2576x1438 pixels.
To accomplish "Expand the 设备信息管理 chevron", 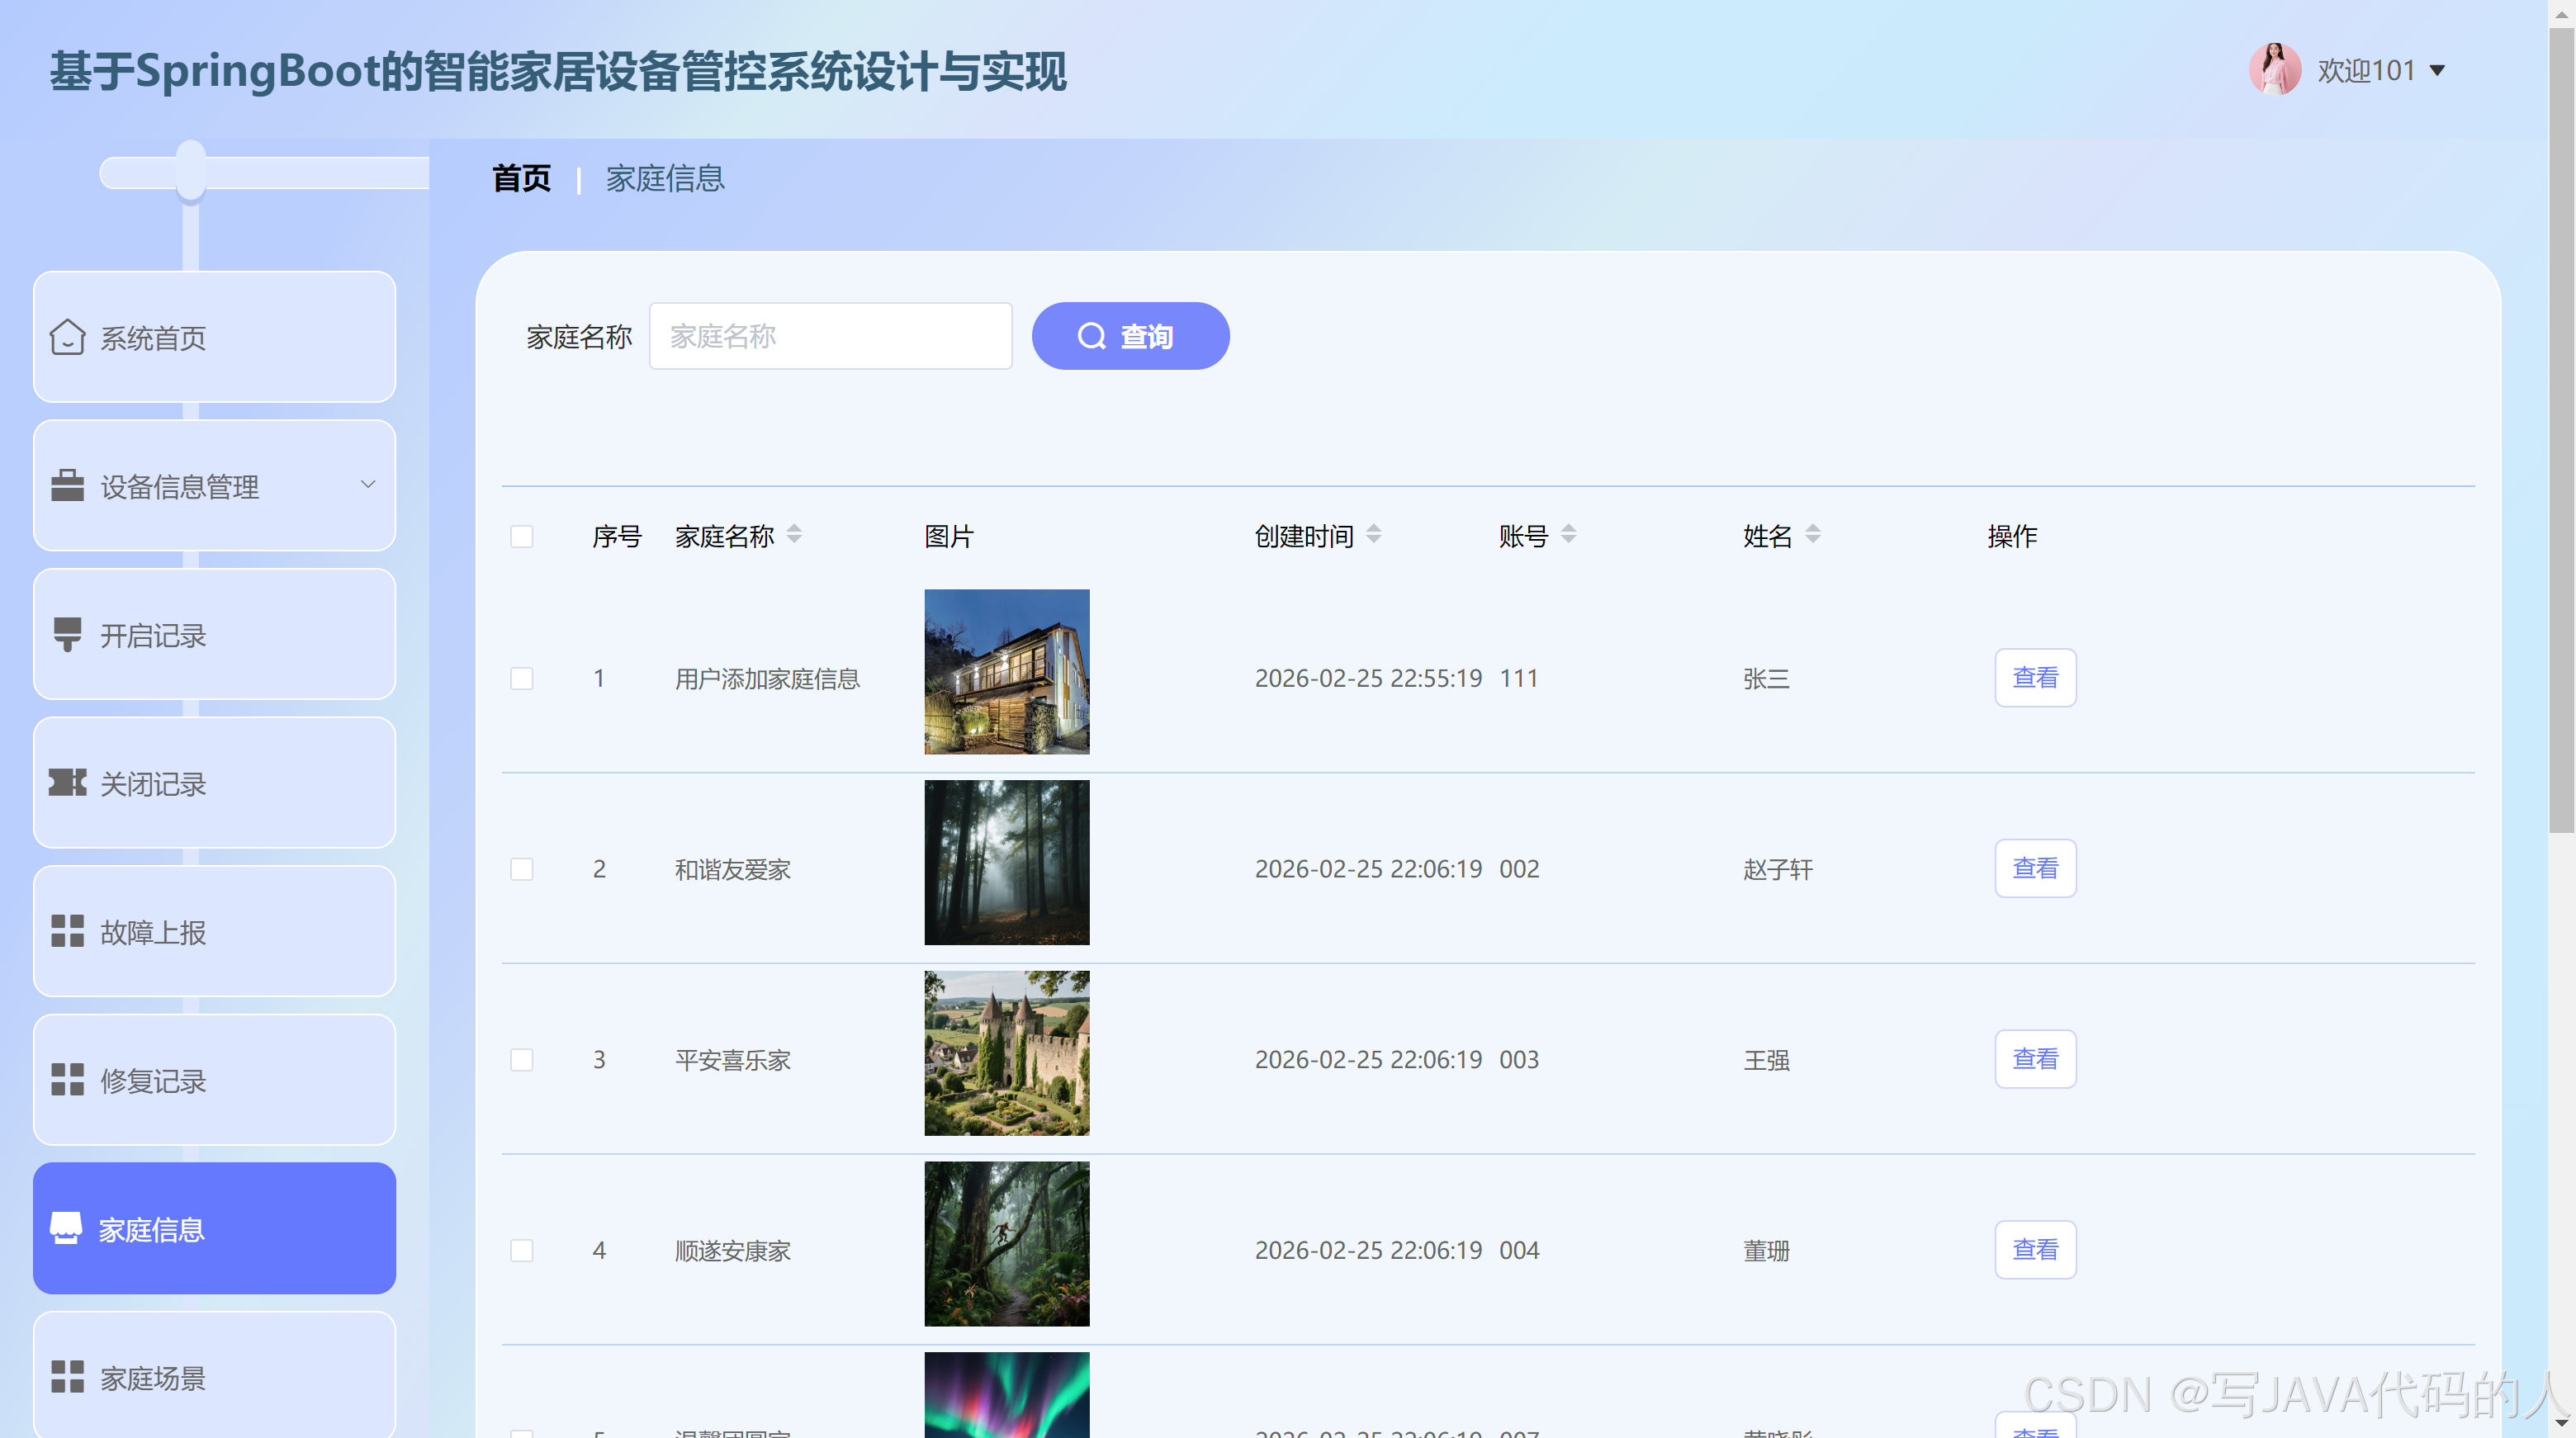I will click(368, 485).
